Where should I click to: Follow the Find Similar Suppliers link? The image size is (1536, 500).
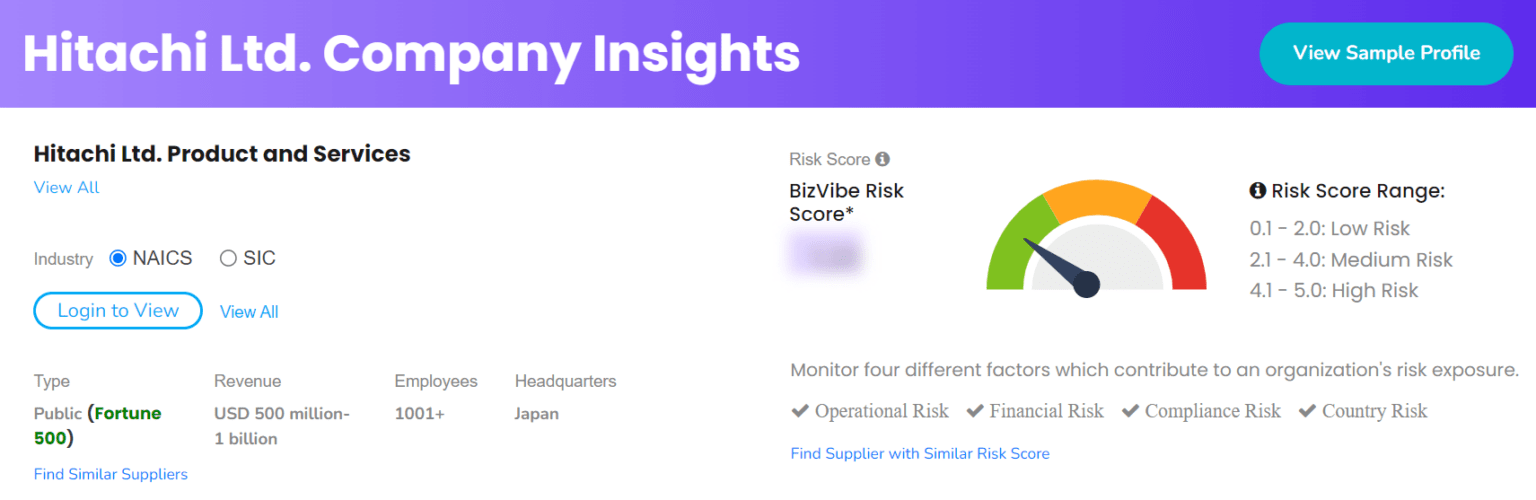111,474
